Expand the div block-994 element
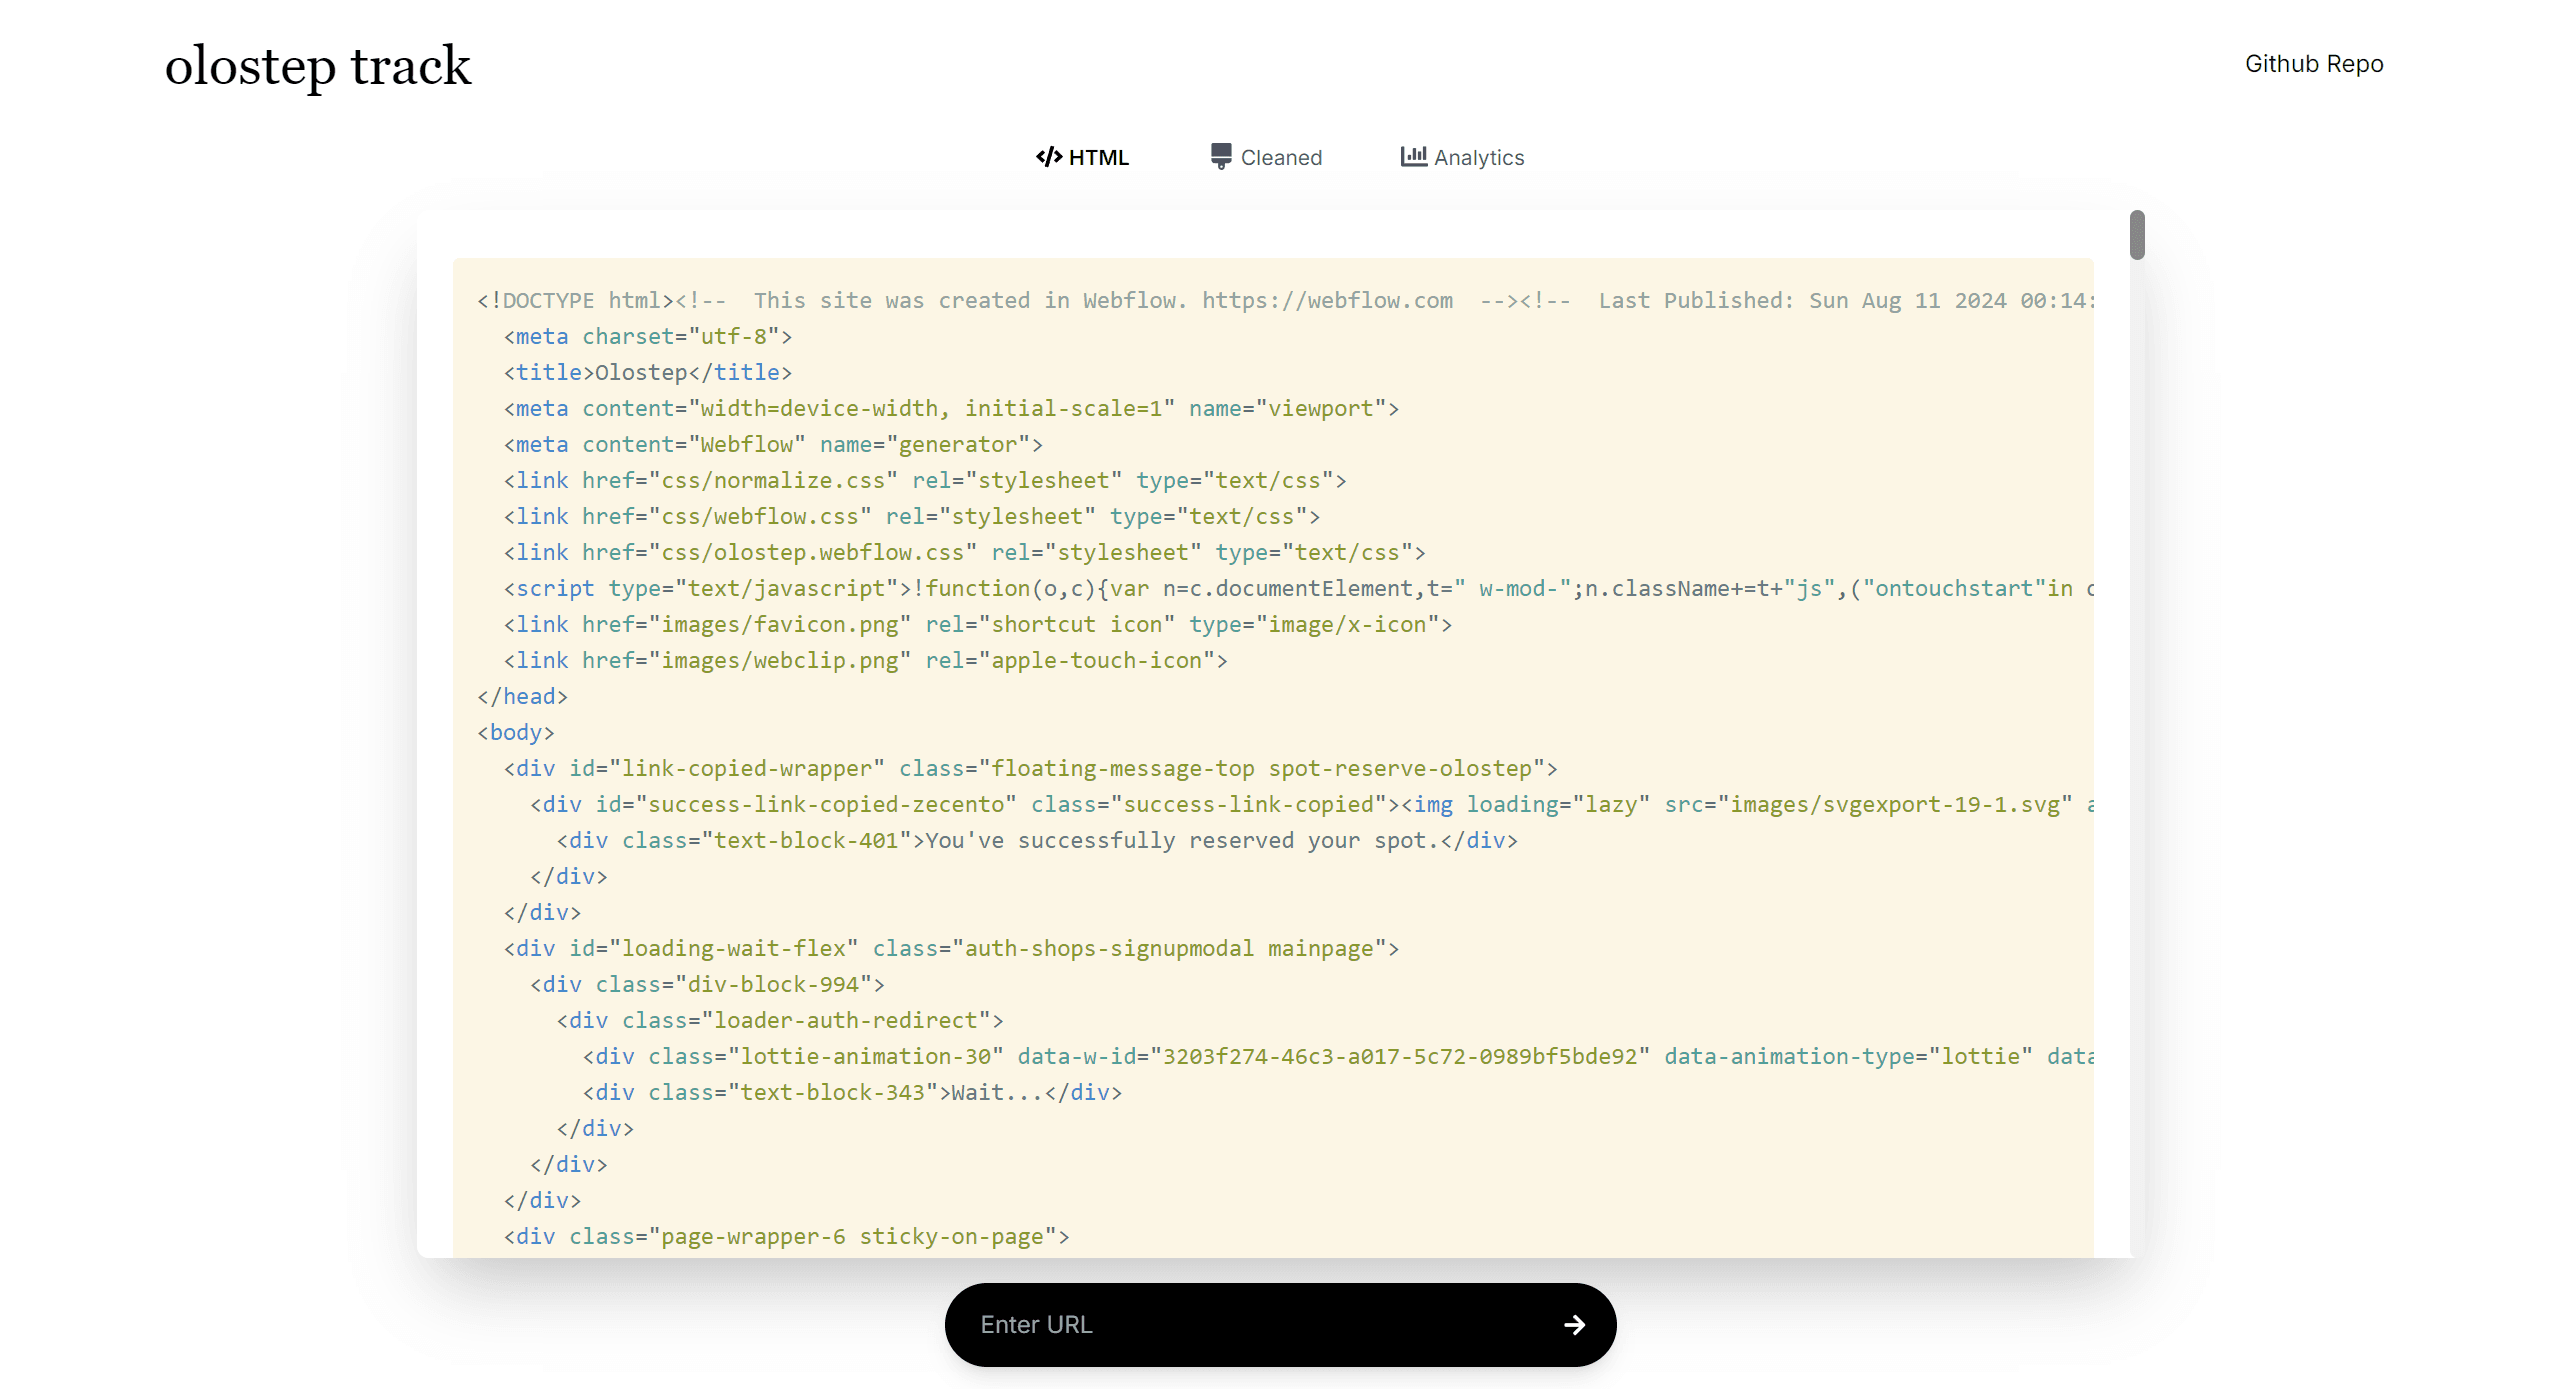Screen dimensions: 2559x1389 click(701, 984)
